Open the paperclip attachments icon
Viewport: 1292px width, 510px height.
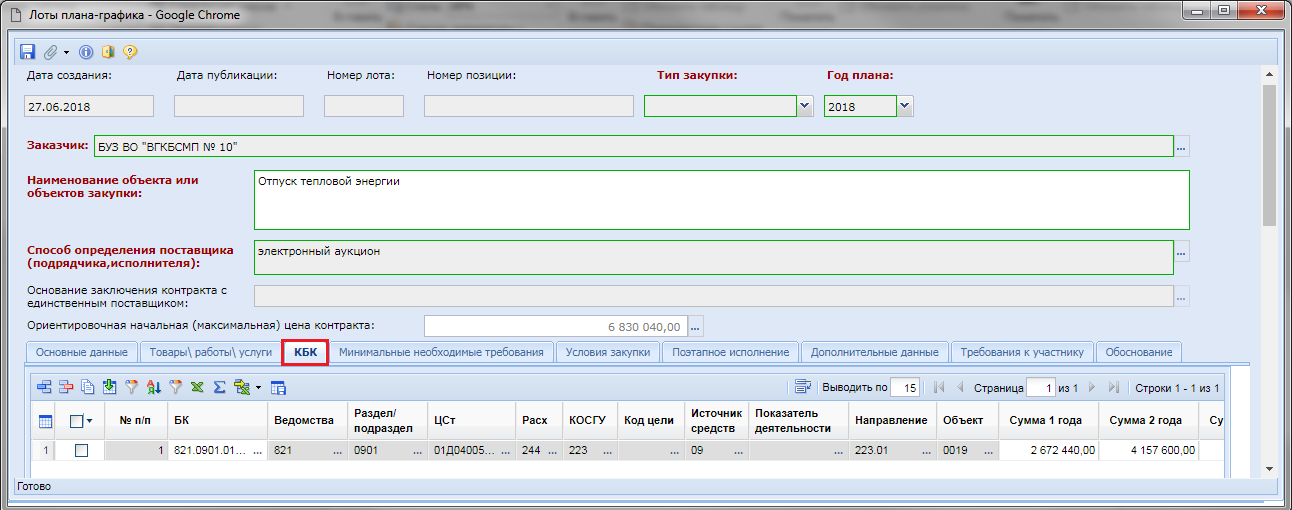click(x=50, y=52)
